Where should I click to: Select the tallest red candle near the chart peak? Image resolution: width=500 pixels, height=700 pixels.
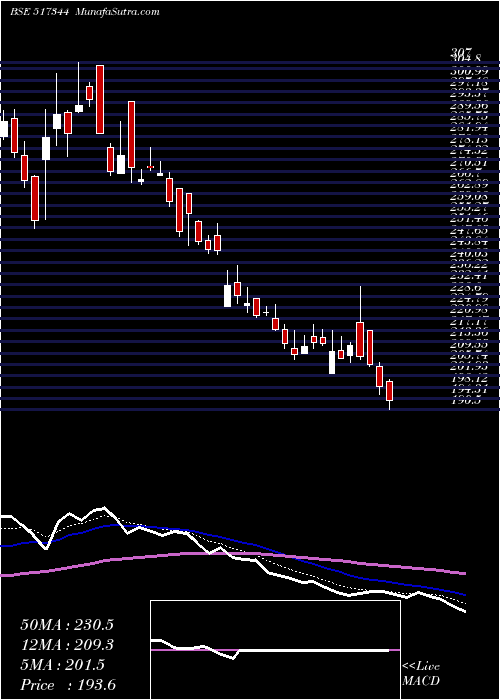pyautogui.click(x=100, y=99)
